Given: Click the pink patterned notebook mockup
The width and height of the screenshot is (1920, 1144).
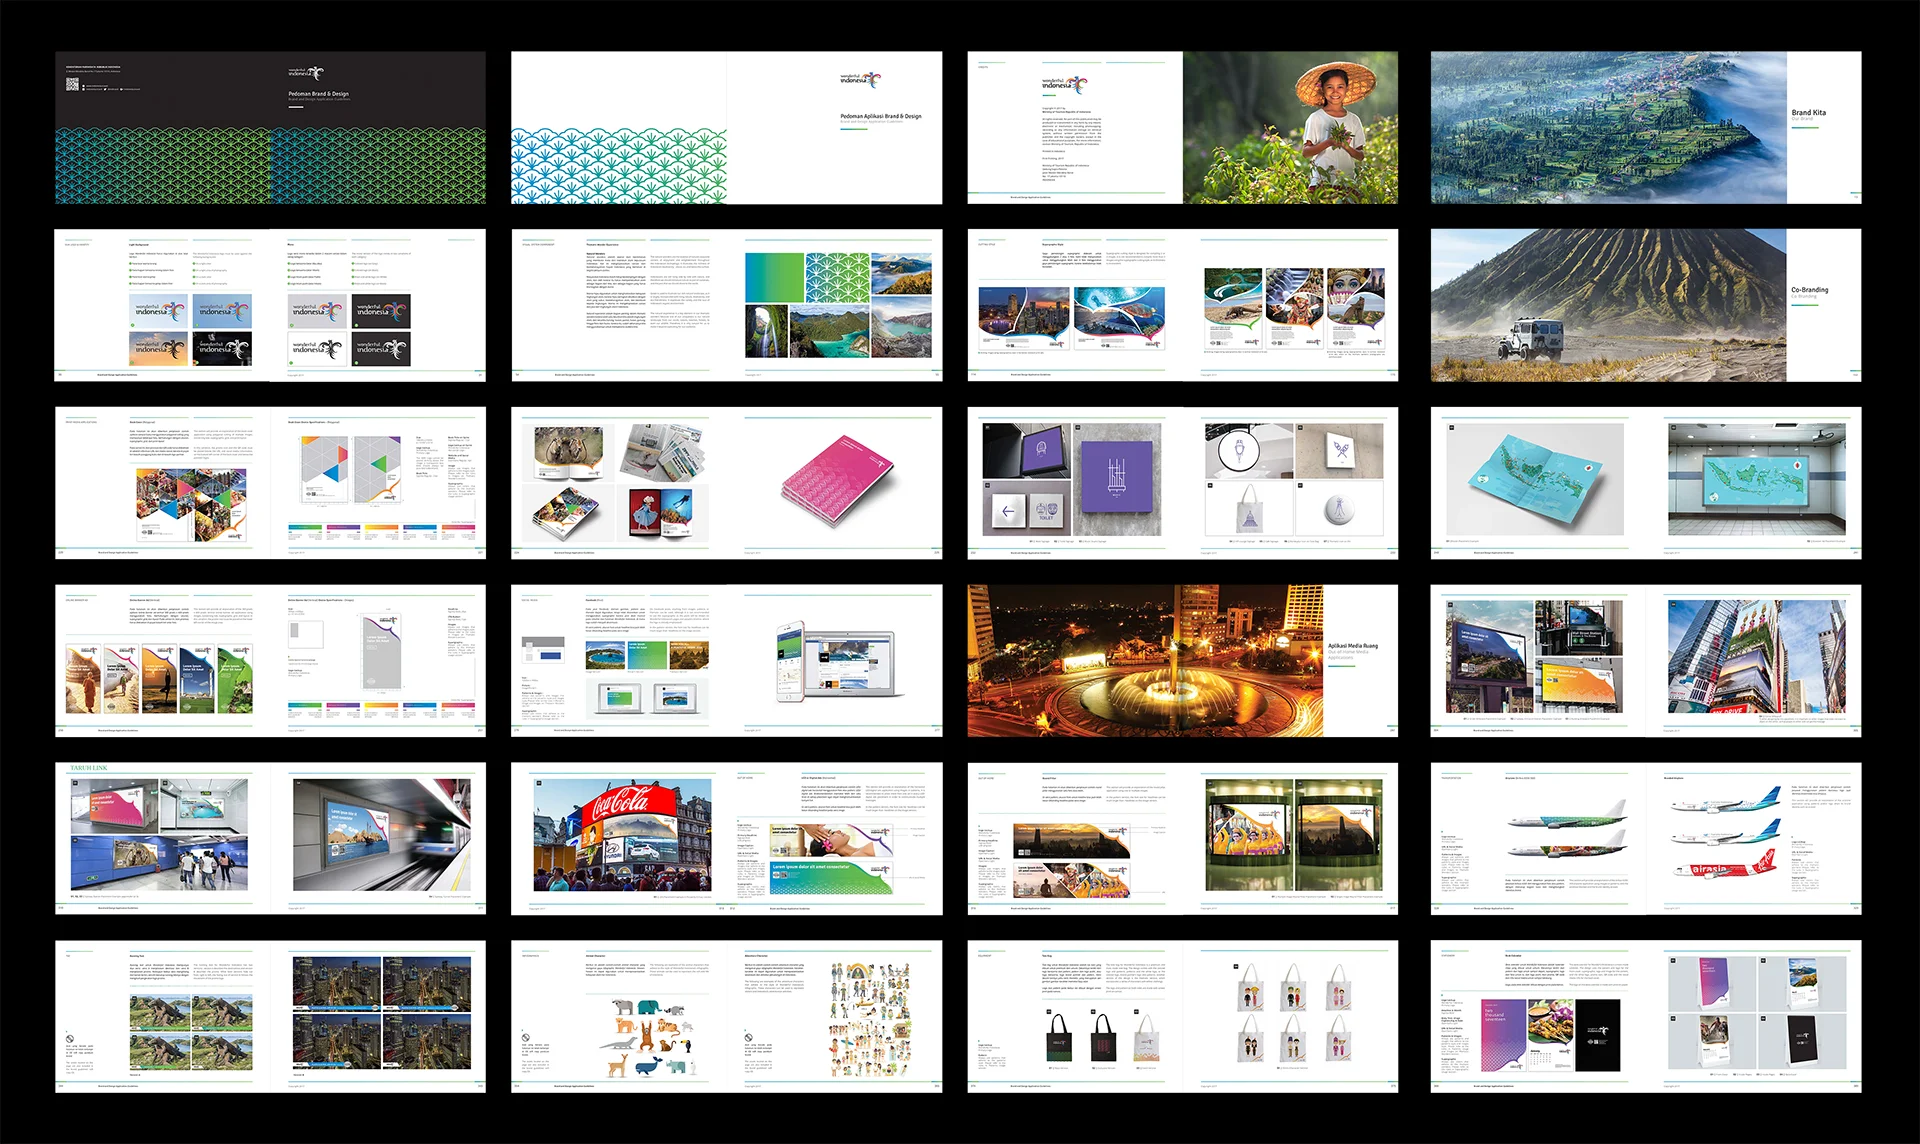Looking at the screenshot, I should tap(836, 479).
